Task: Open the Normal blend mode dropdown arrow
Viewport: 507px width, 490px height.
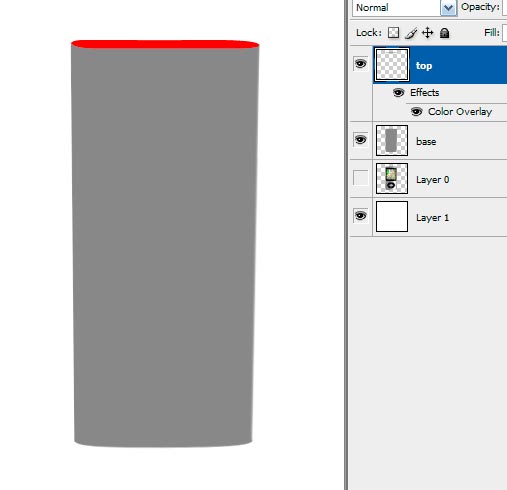Action: 448,8
